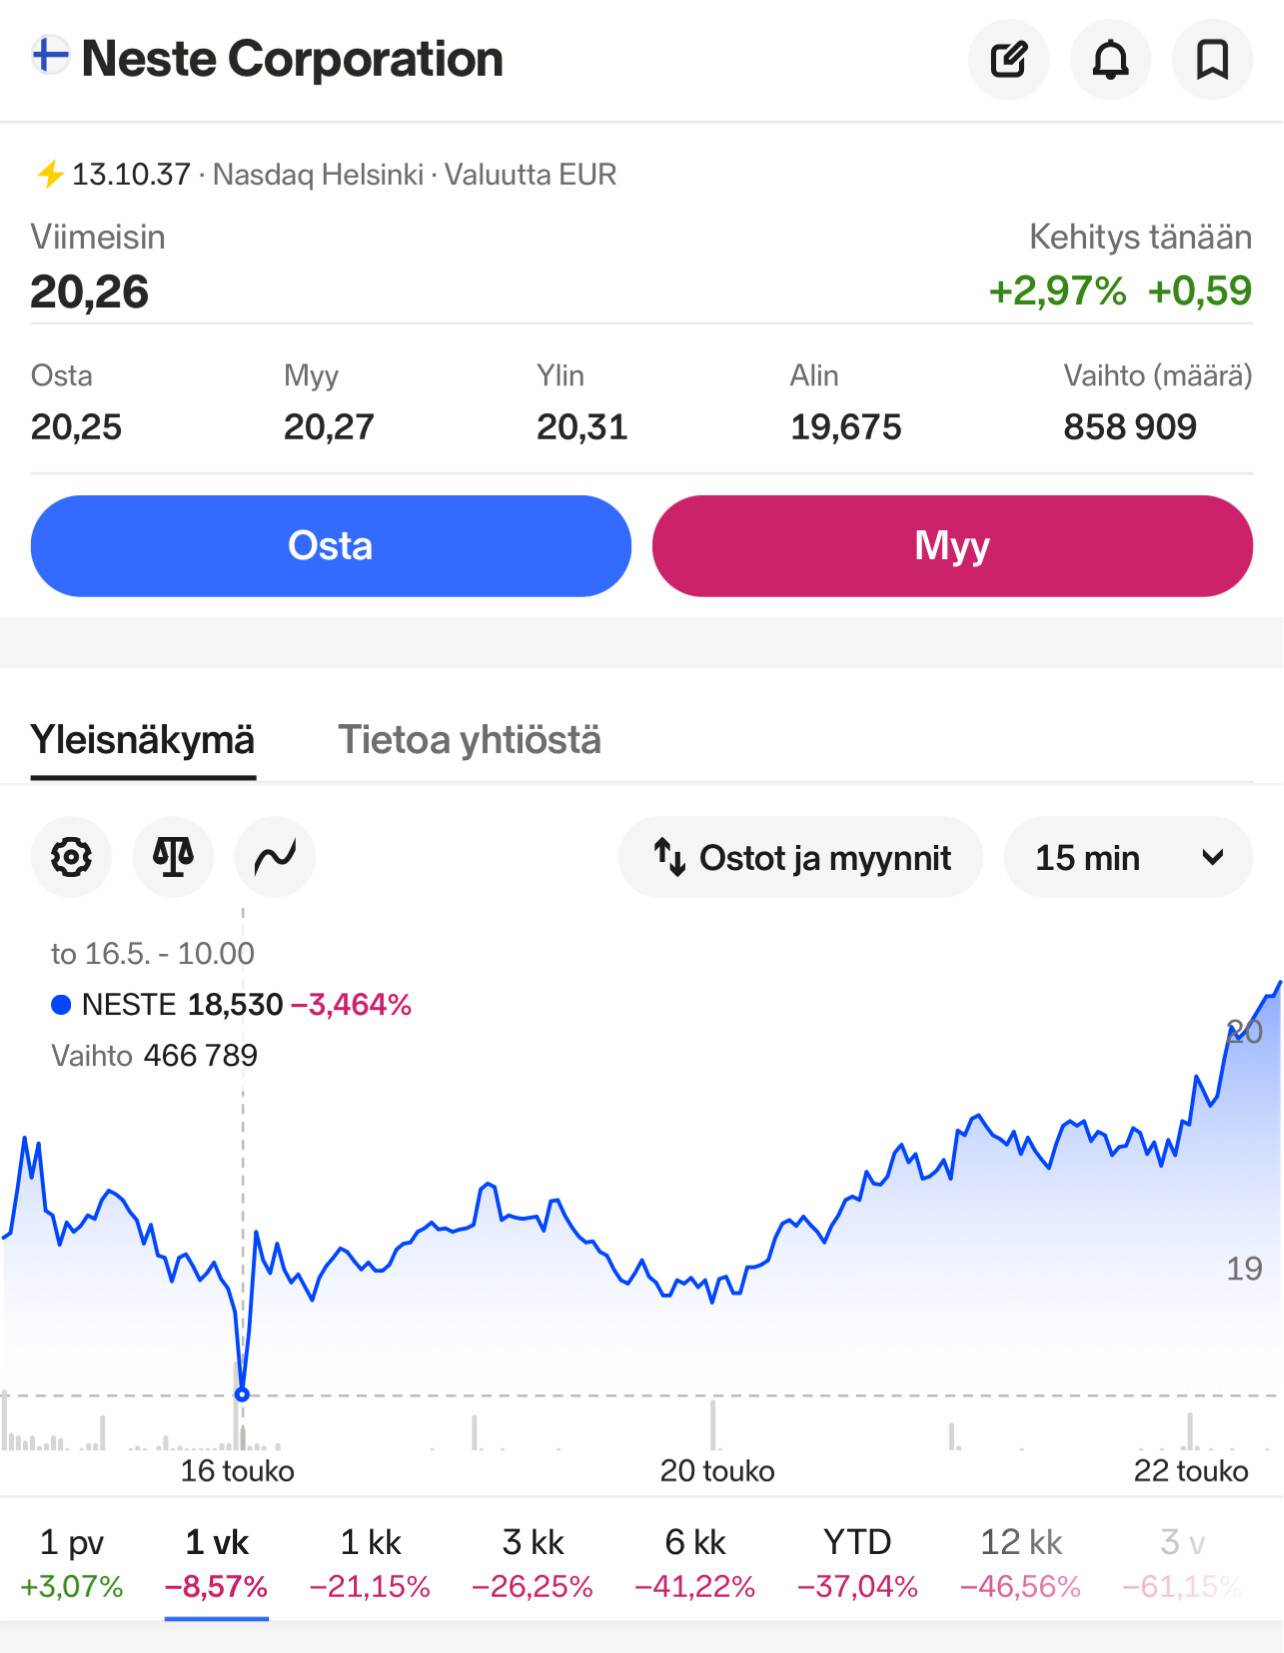The width and height of the screenshot is (1284, 1653).
Task: Tap the edit note pencil icon
Action: point(1008,60)
